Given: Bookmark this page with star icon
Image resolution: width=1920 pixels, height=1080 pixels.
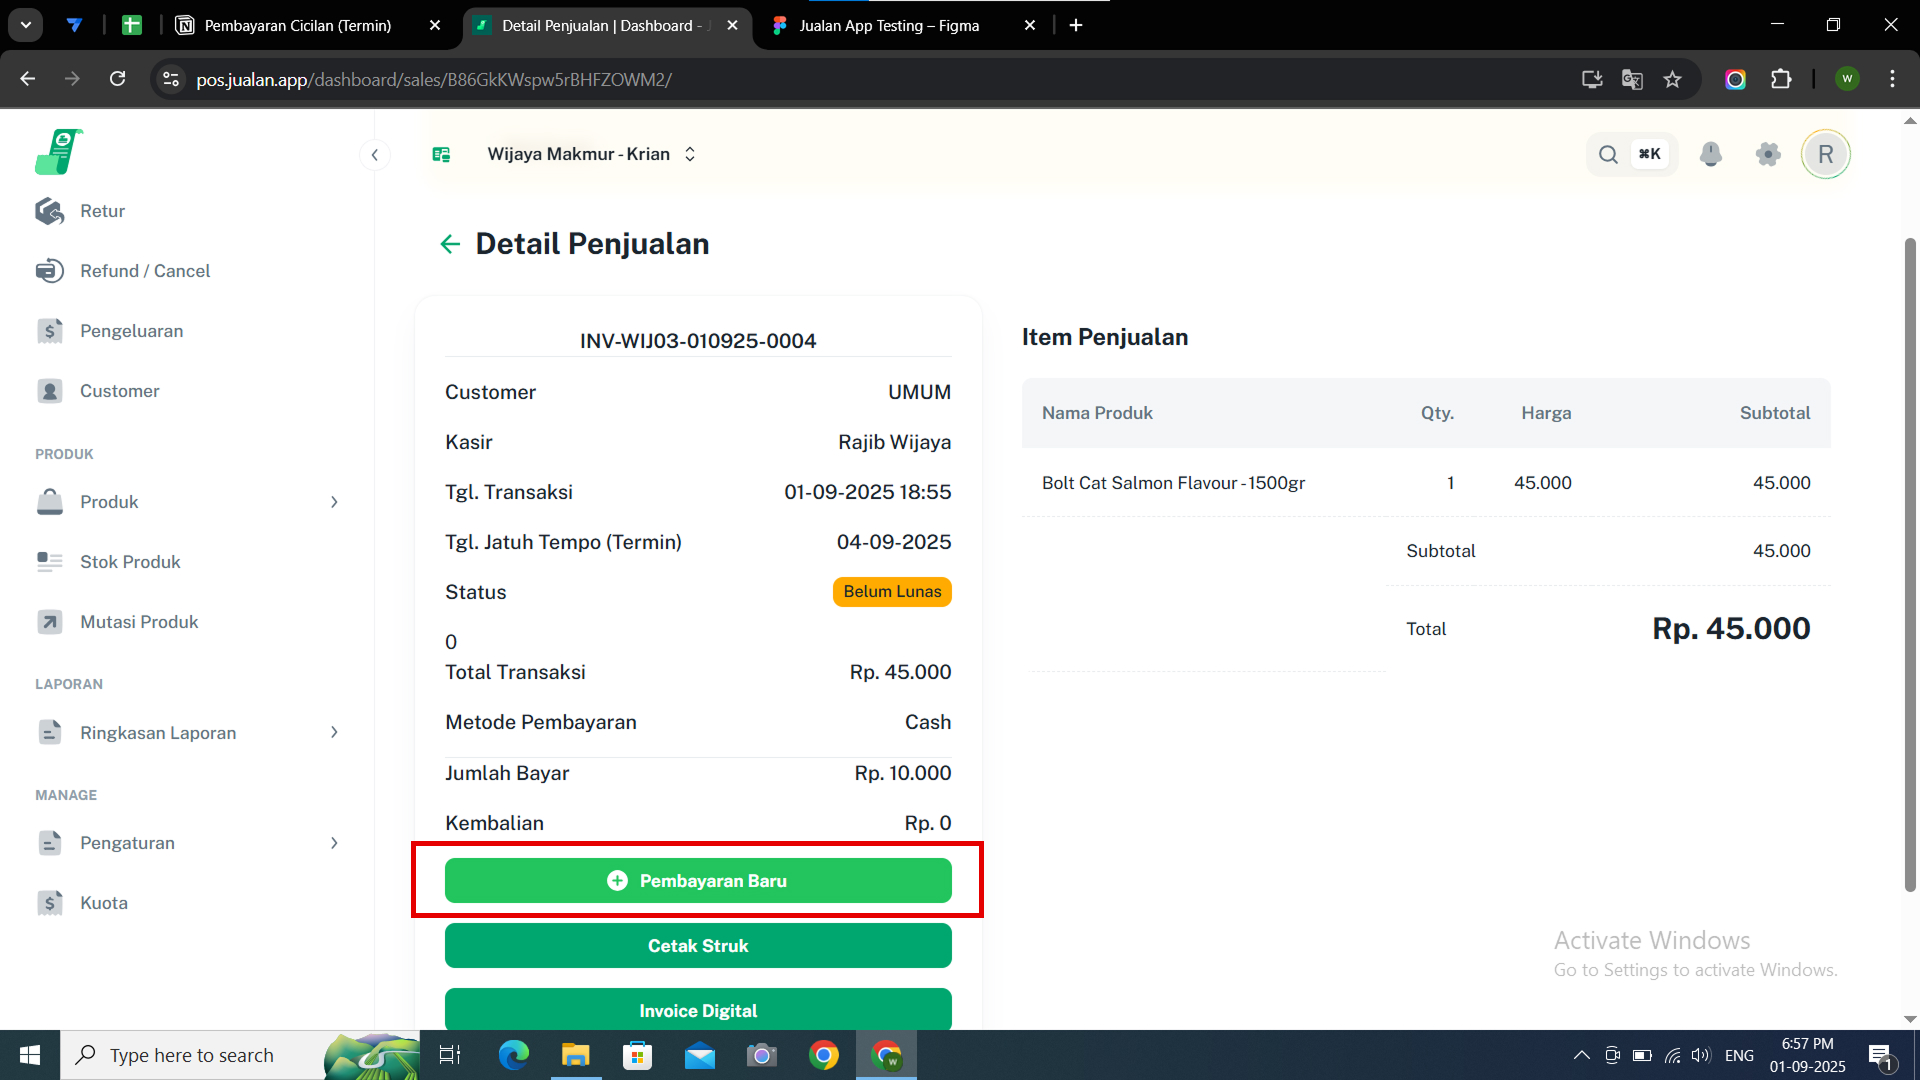Looking at the screenshot, I should pos(1672,79).
